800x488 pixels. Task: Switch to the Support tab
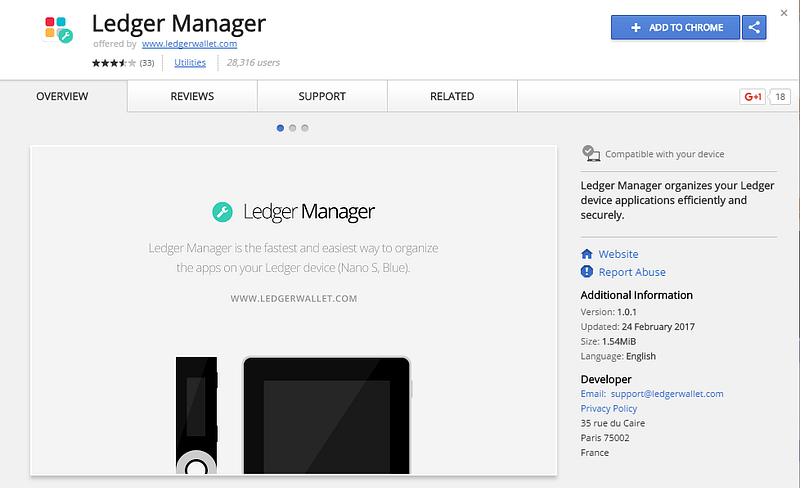click(322, 96)
